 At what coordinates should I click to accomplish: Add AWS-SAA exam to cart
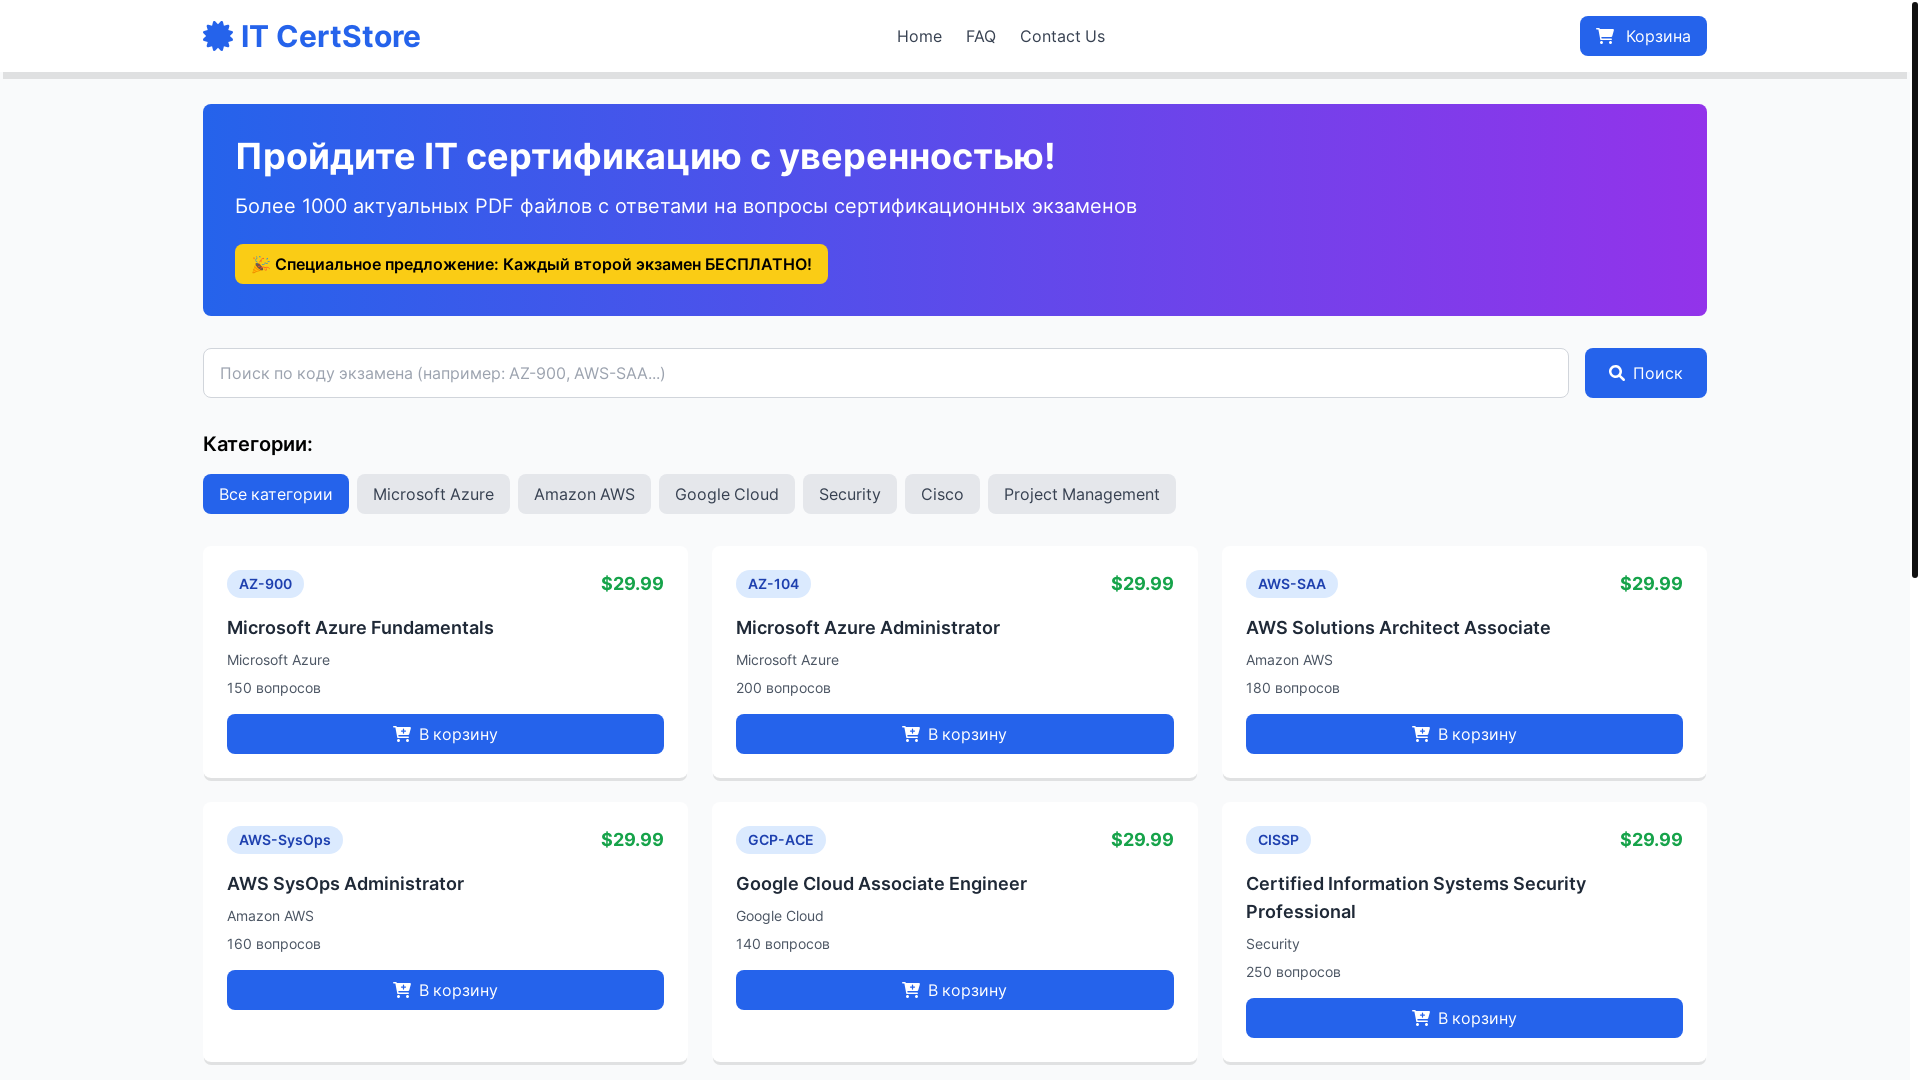click(1464, 734)
